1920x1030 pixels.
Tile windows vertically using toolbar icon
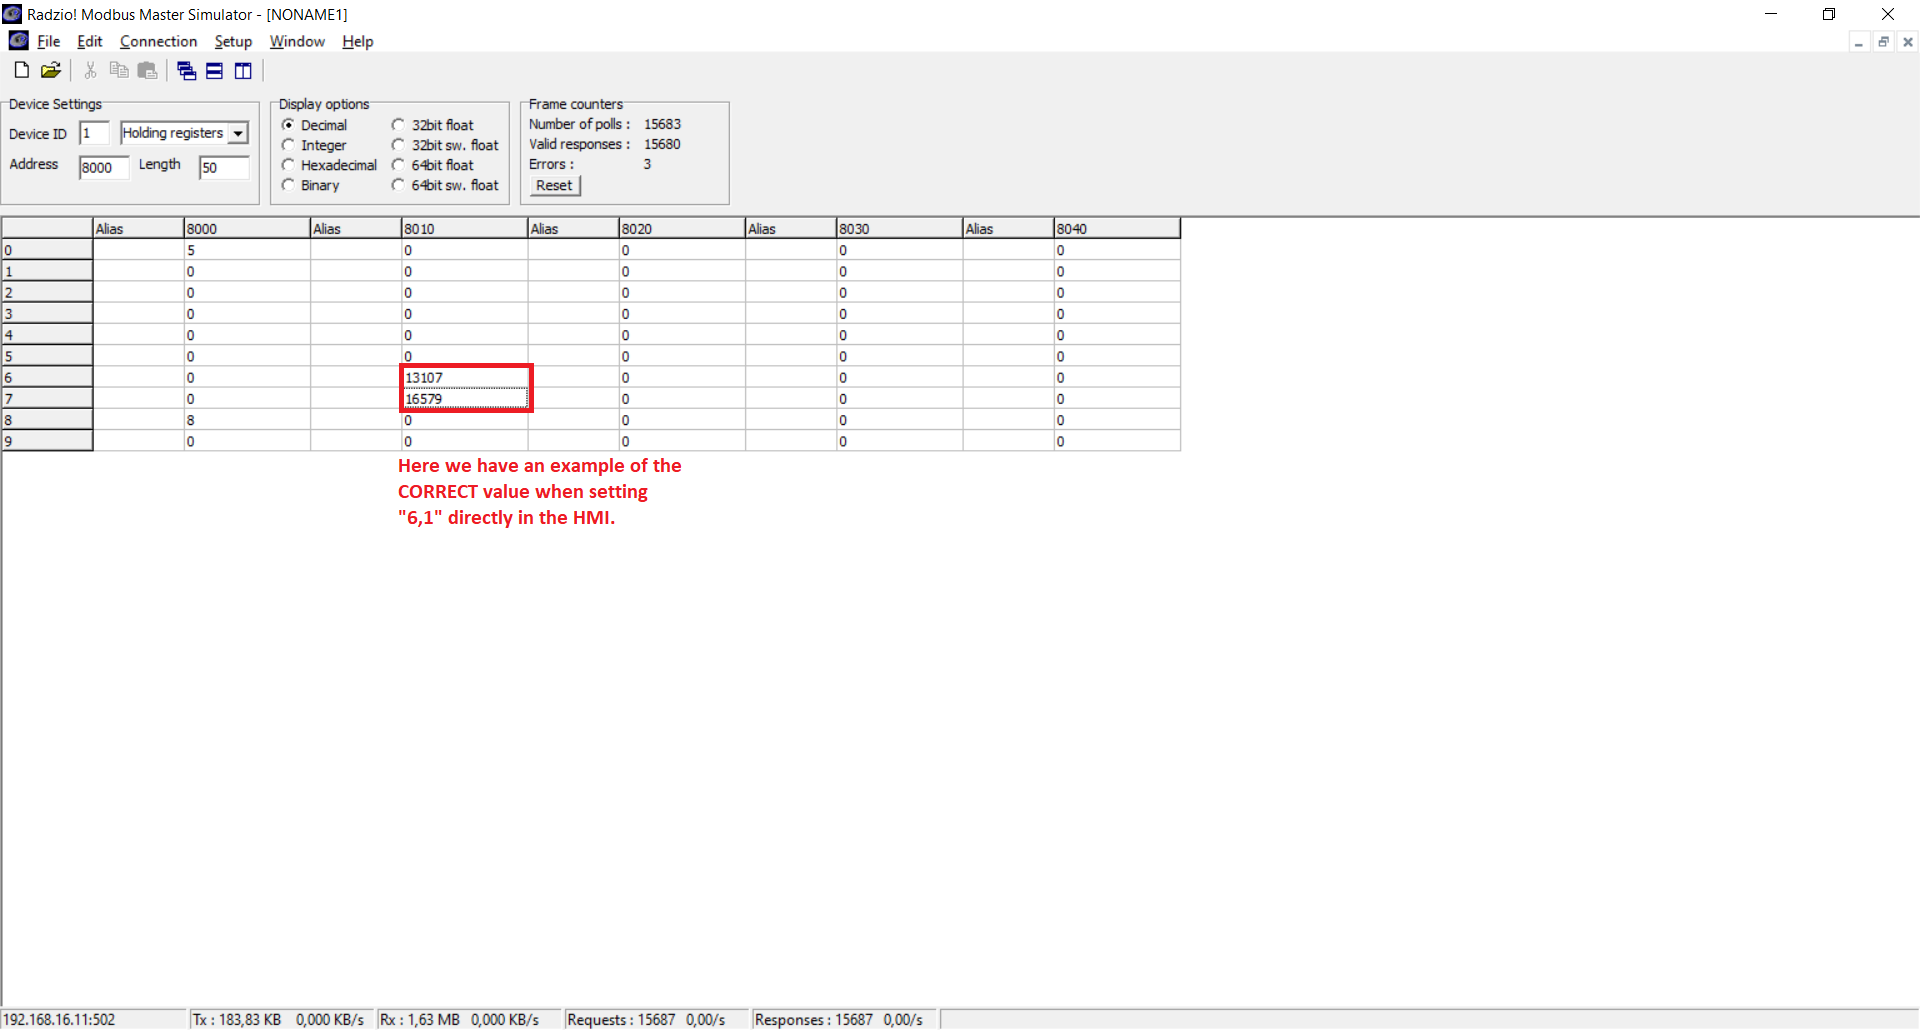coord(242,70)
